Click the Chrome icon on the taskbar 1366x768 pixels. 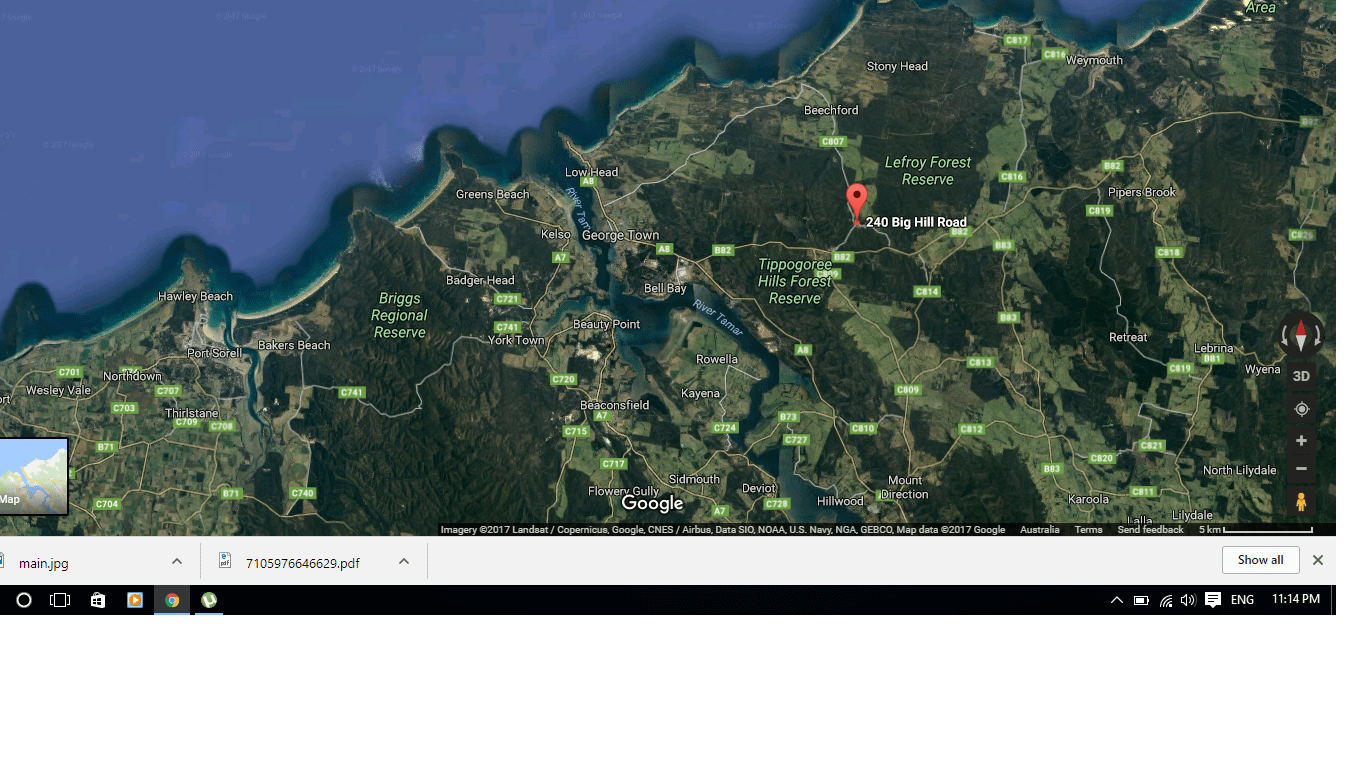point(172,600)
